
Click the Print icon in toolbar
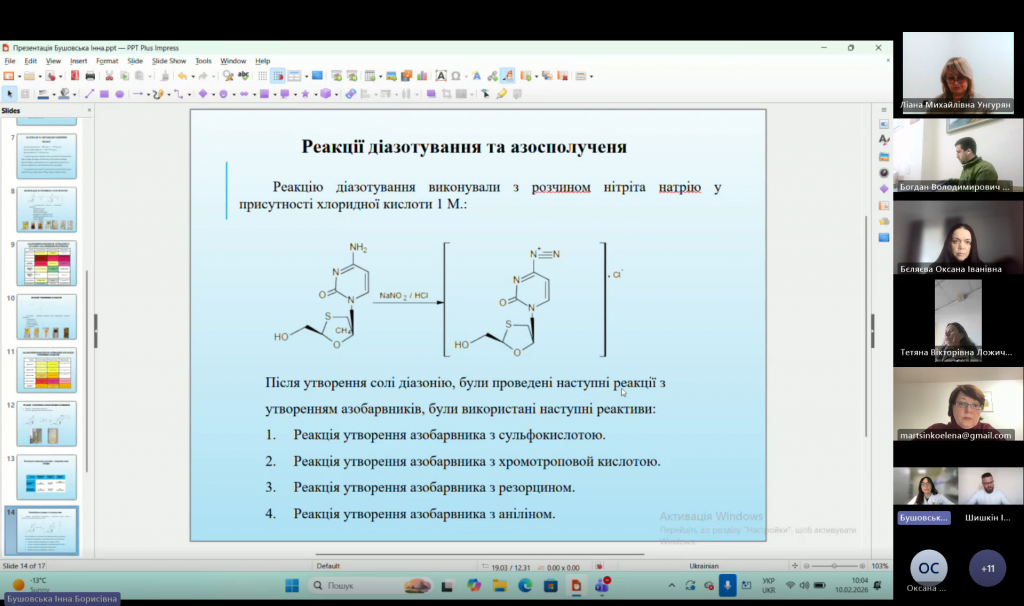point(90,76)
